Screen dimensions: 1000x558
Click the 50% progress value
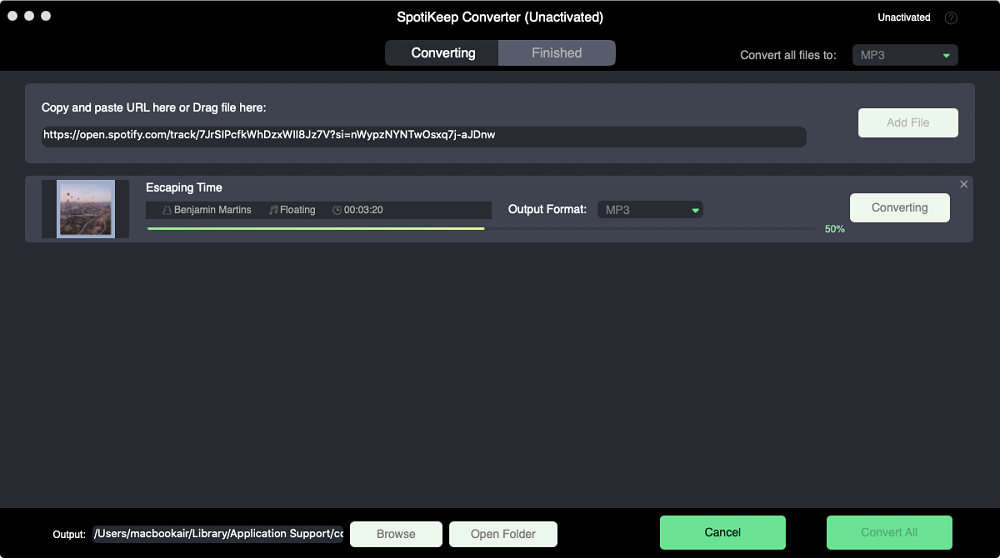pos(834,229)
